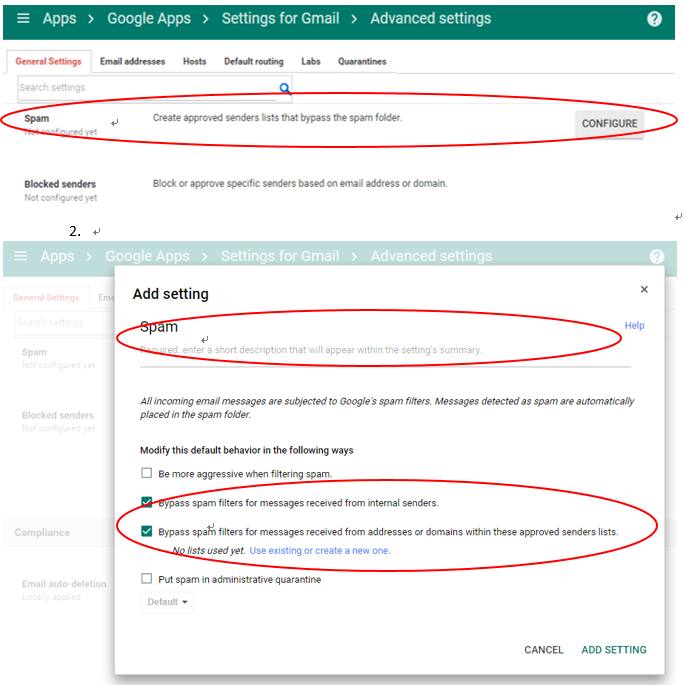Click the Blocked senders setting row title
The image size is (684, 685).
pos(60,184)
